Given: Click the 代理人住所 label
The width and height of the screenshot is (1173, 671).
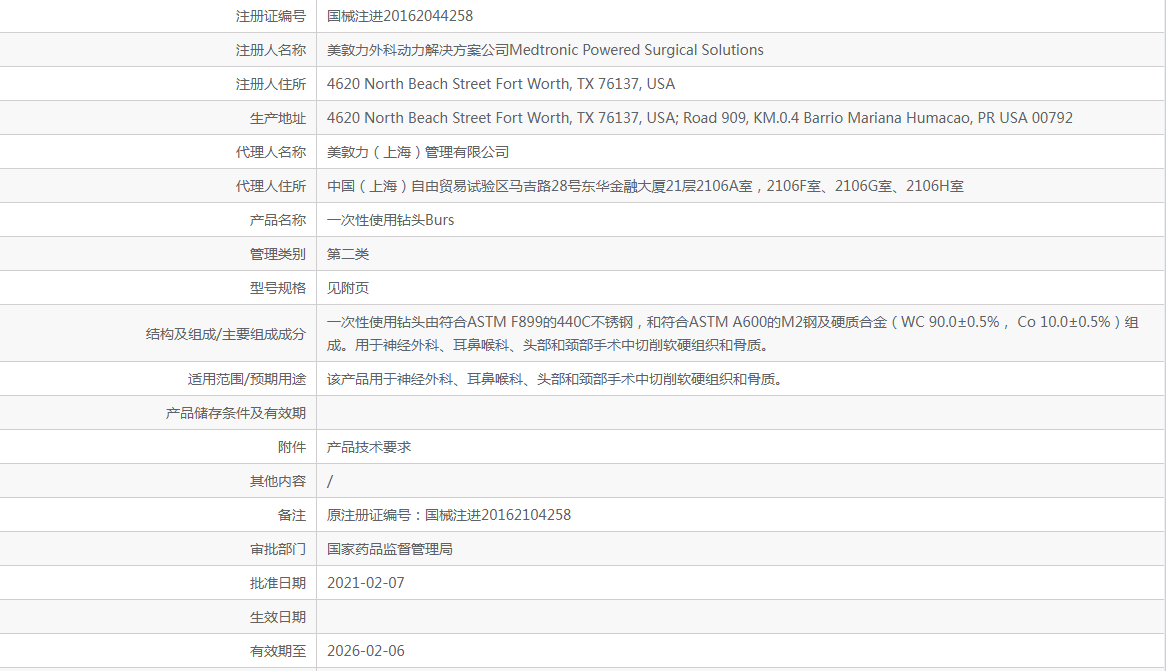Looking at the screenshot, I should [271, 186].
